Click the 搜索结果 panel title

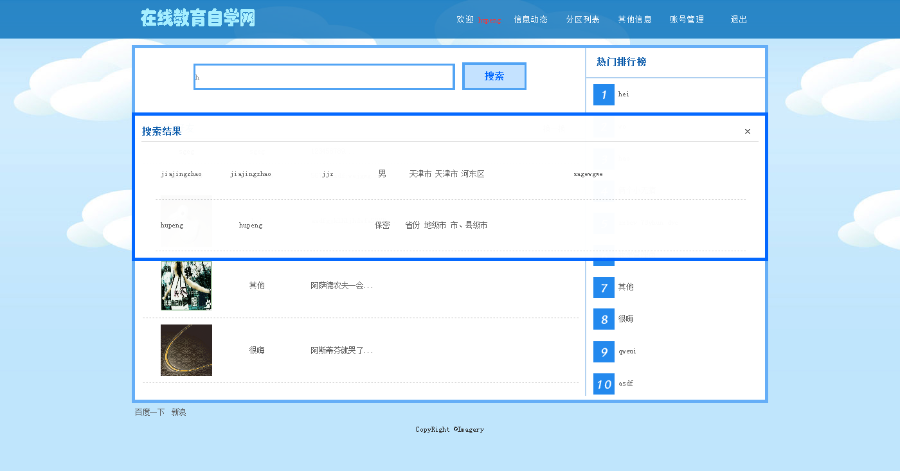pyautogui.click(x=161, y=131)
